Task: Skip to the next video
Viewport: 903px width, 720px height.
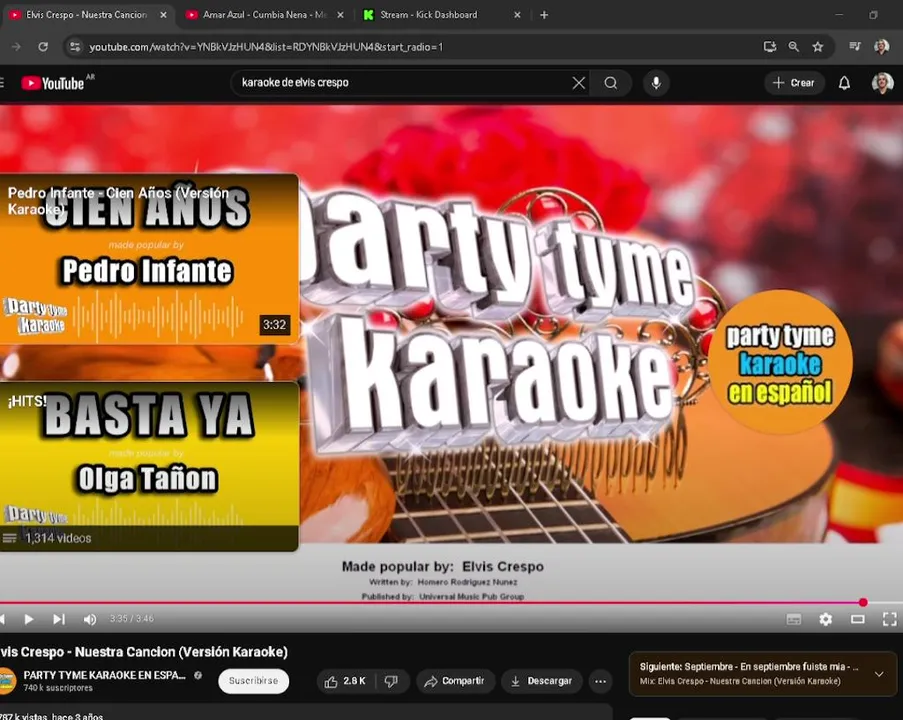Action: (x=59, y=619)
